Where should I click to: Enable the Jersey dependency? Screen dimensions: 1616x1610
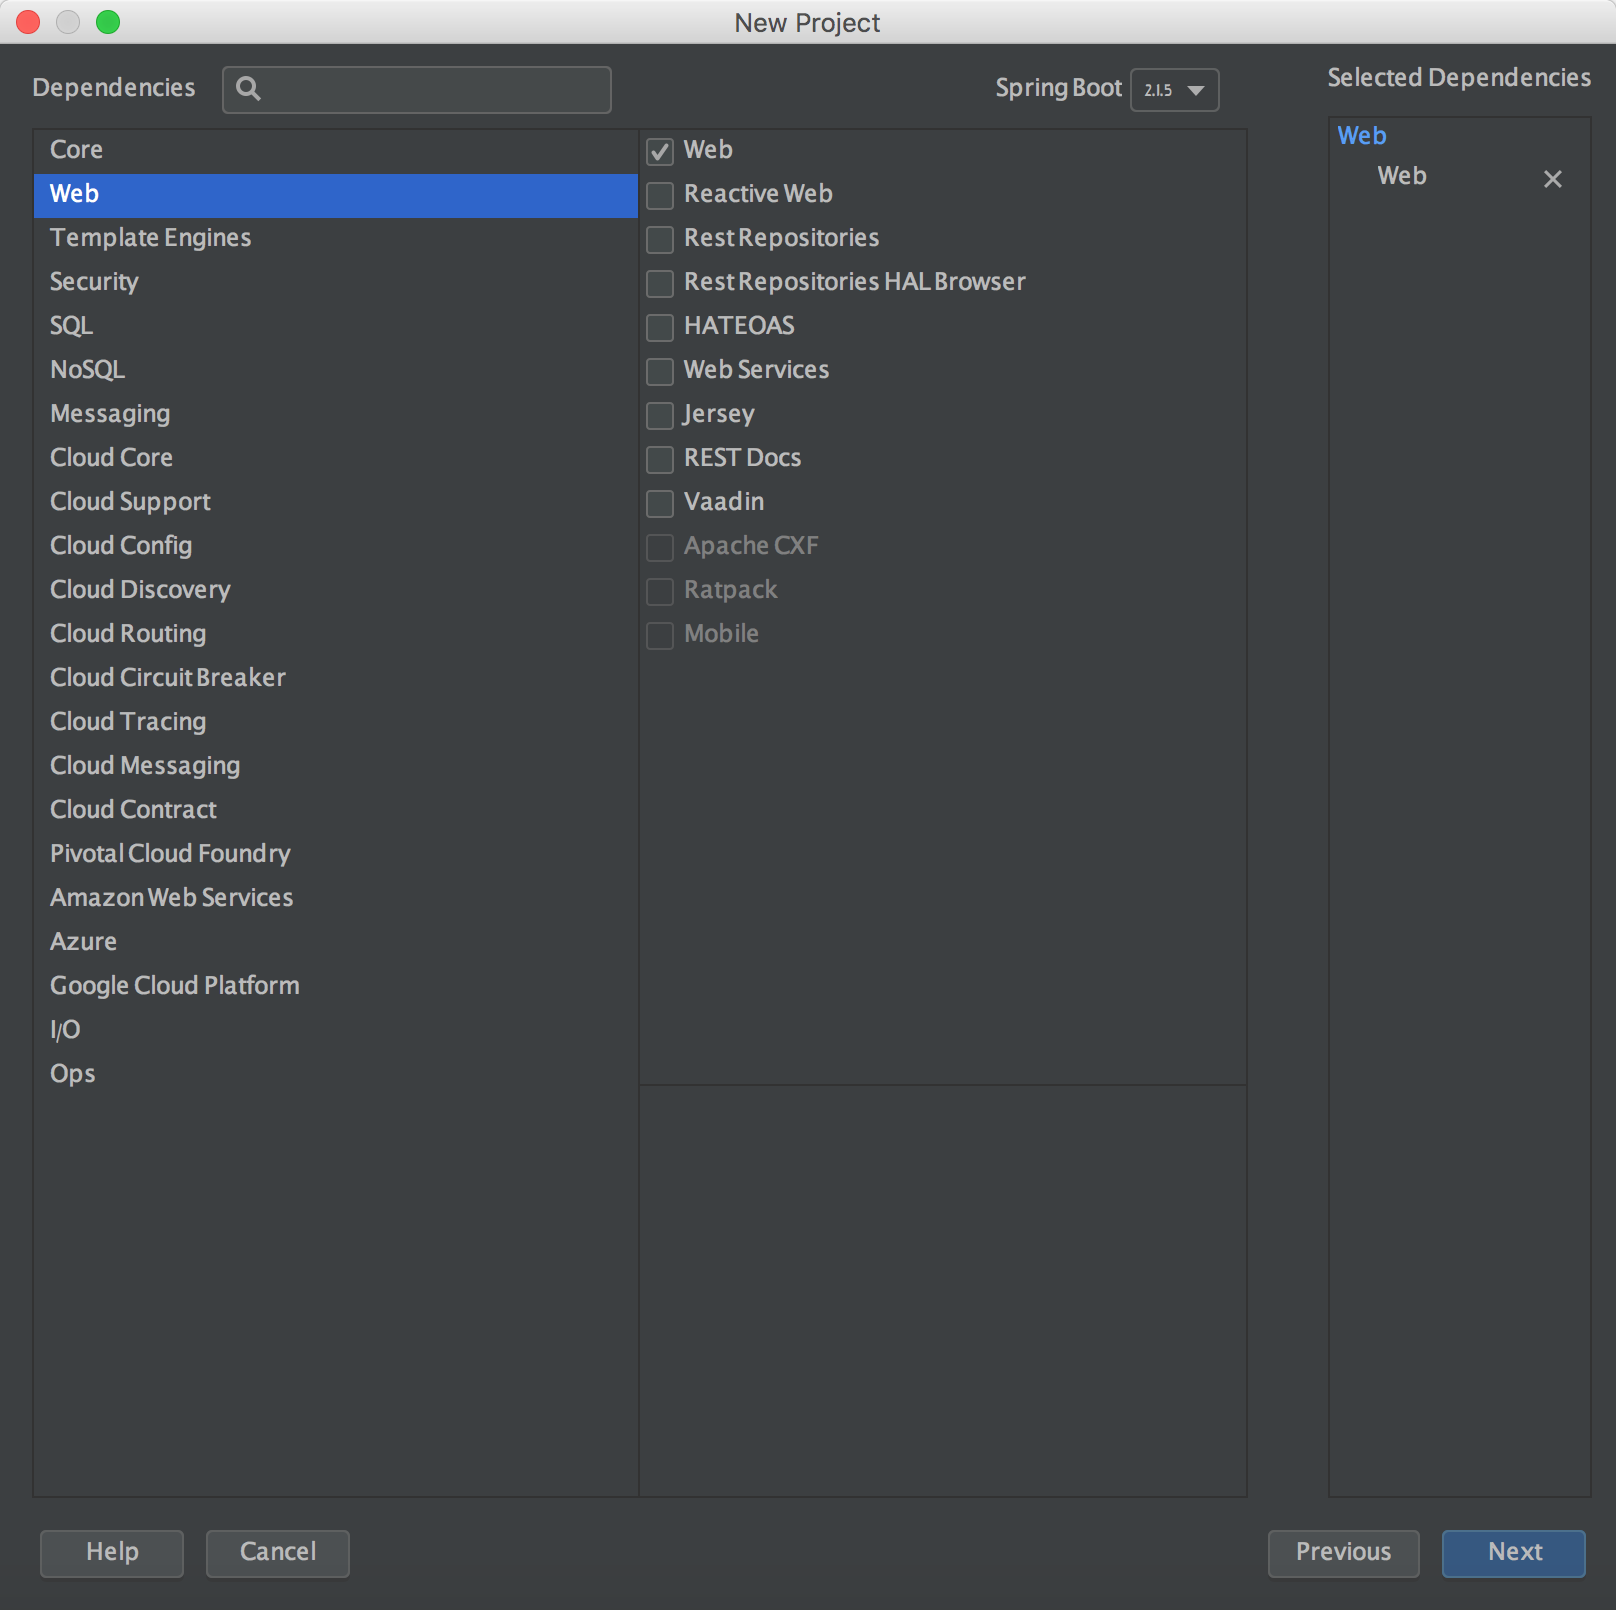point(659,415)
